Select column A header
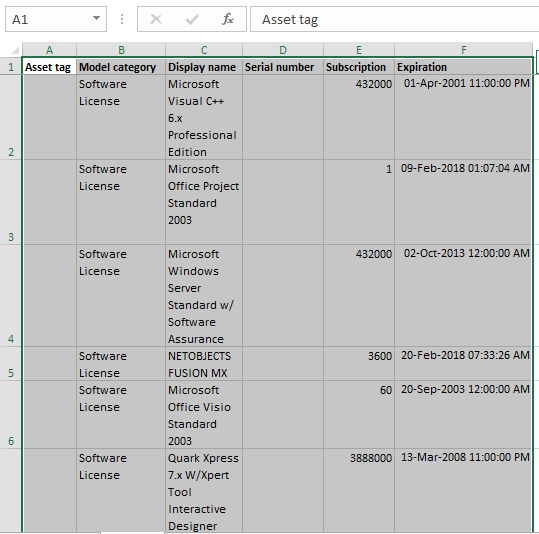 (x=50, y=50)
